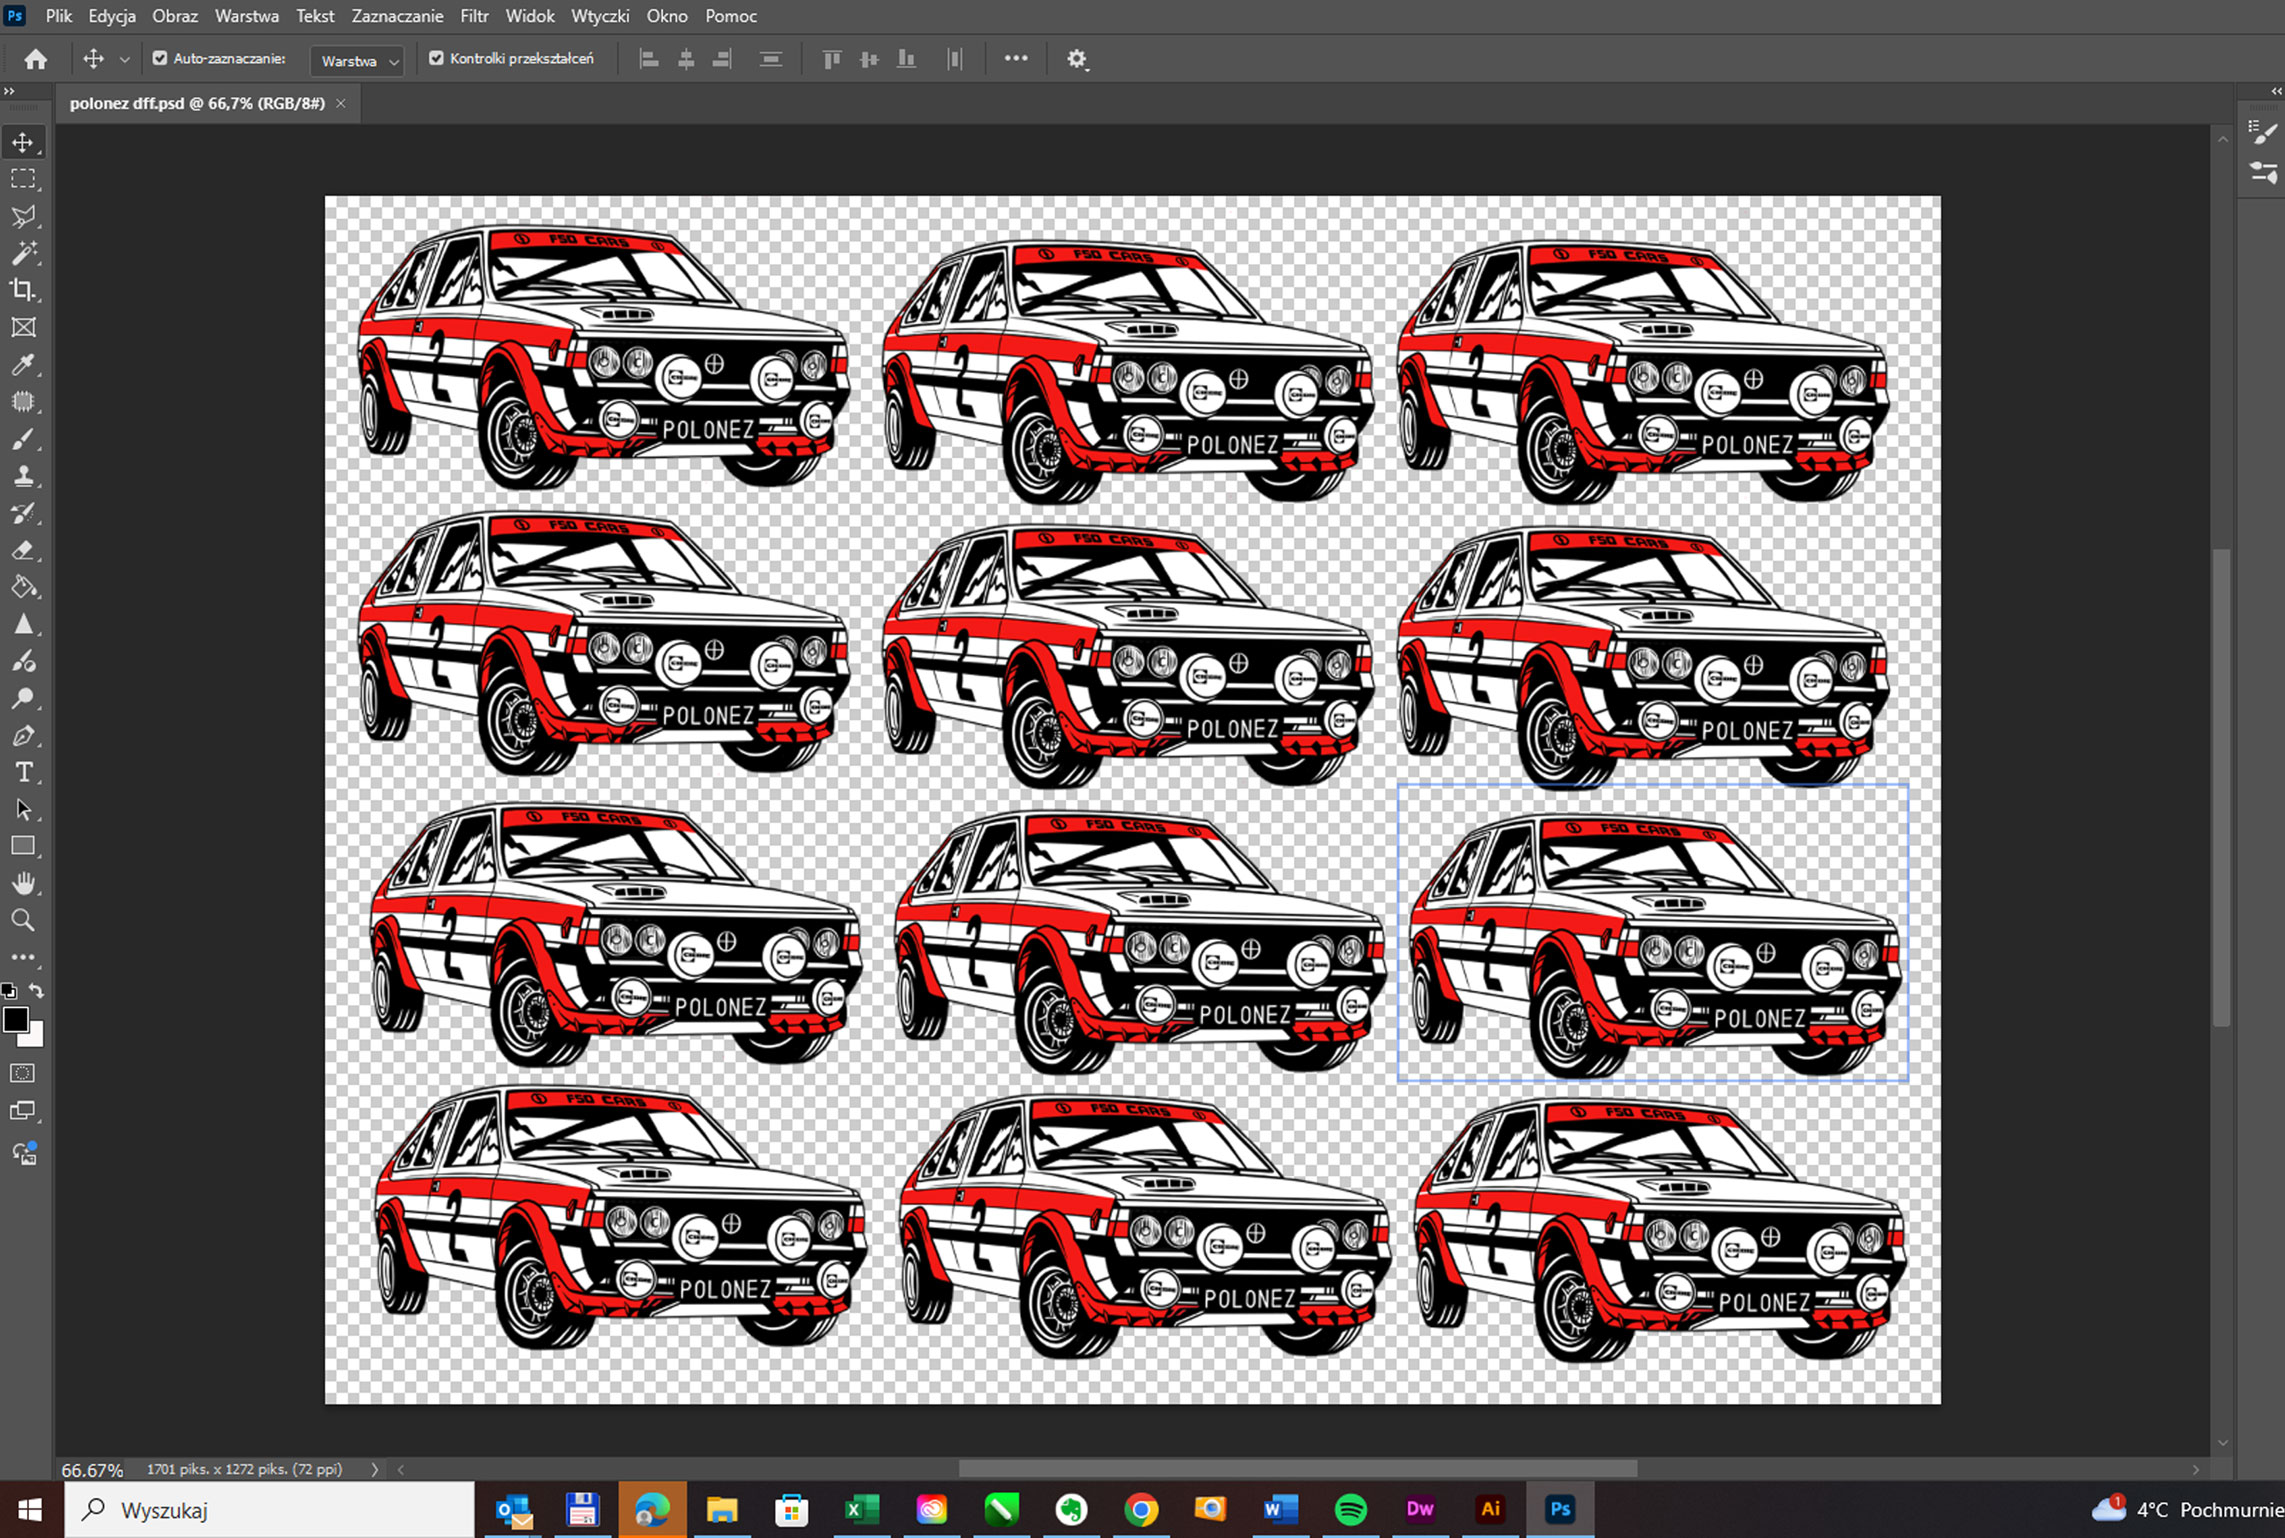Screen dimensions: 2285x1538
Task: Set the black foreground color swatch
Action: 14,1019
